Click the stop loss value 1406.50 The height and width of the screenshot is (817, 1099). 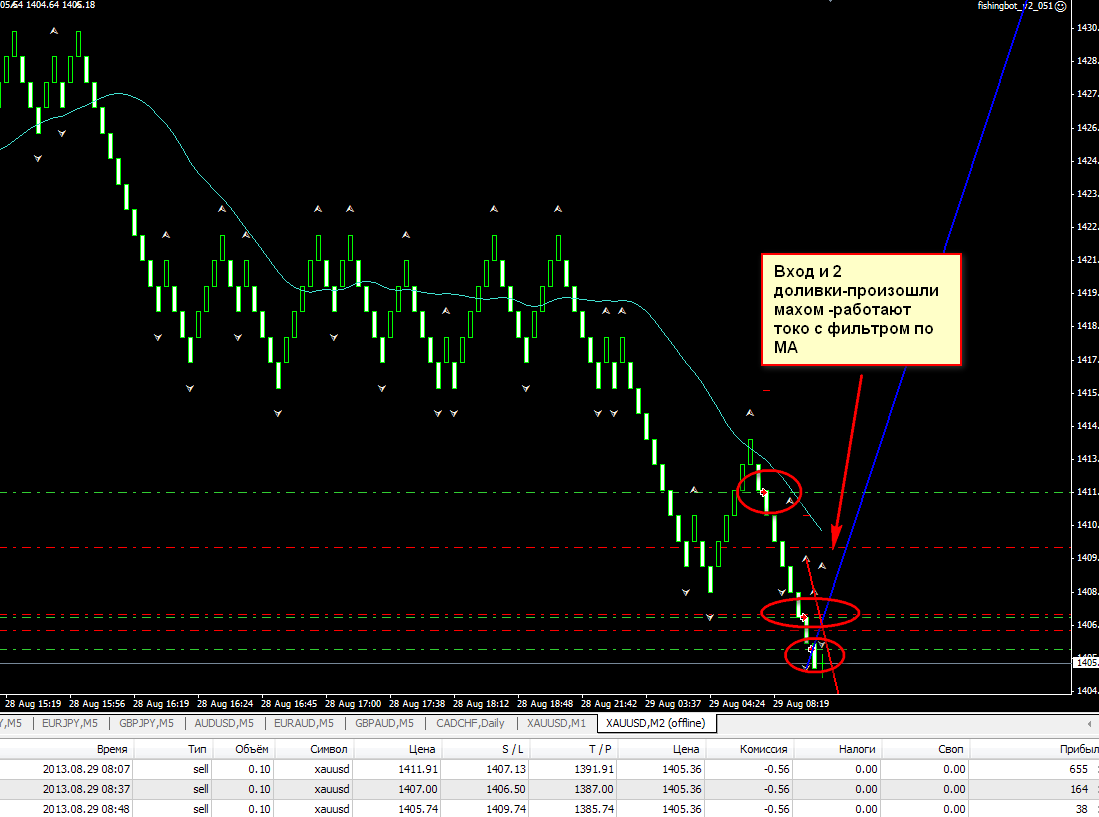click(505, 789)
